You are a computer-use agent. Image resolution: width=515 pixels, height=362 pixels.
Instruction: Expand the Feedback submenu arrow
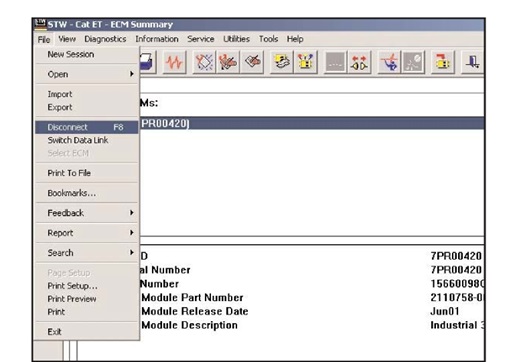132,213
